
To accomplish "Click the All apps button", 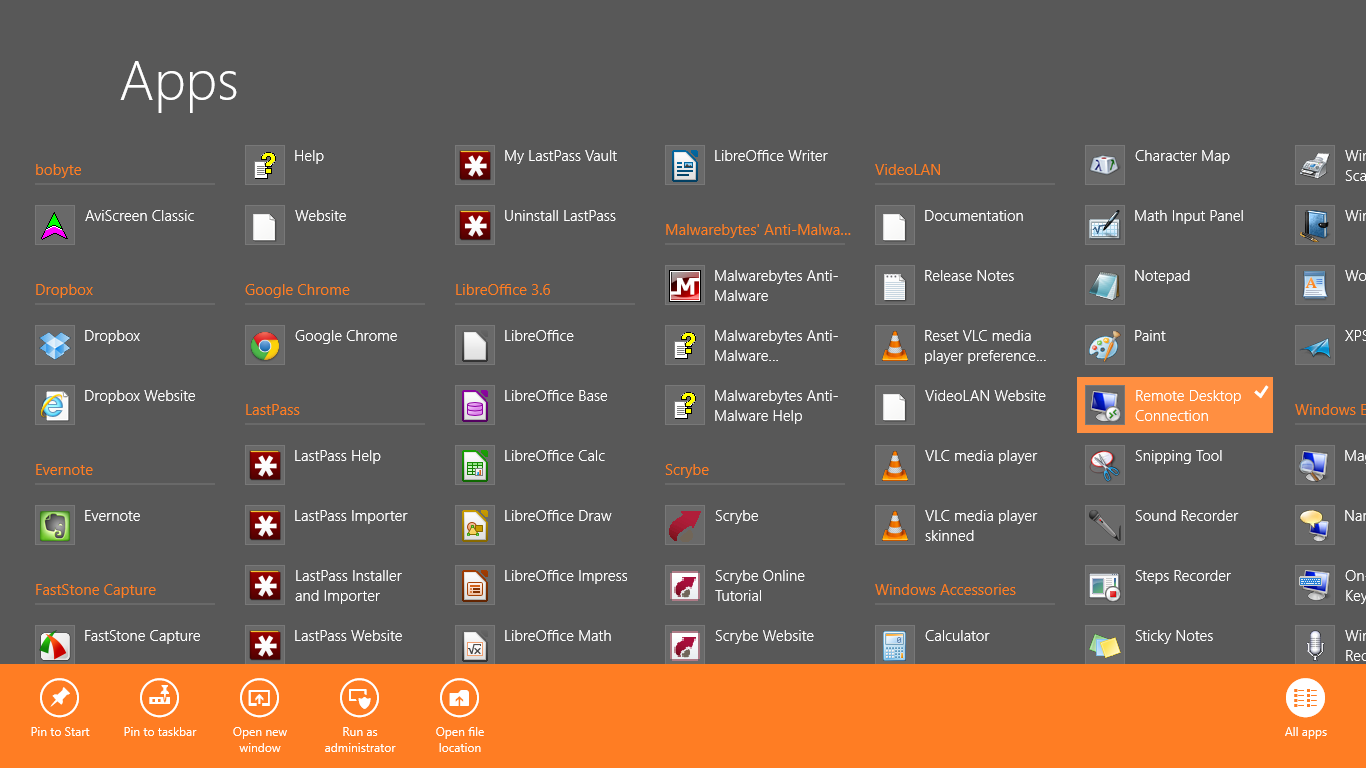I will pos(1305,708).
